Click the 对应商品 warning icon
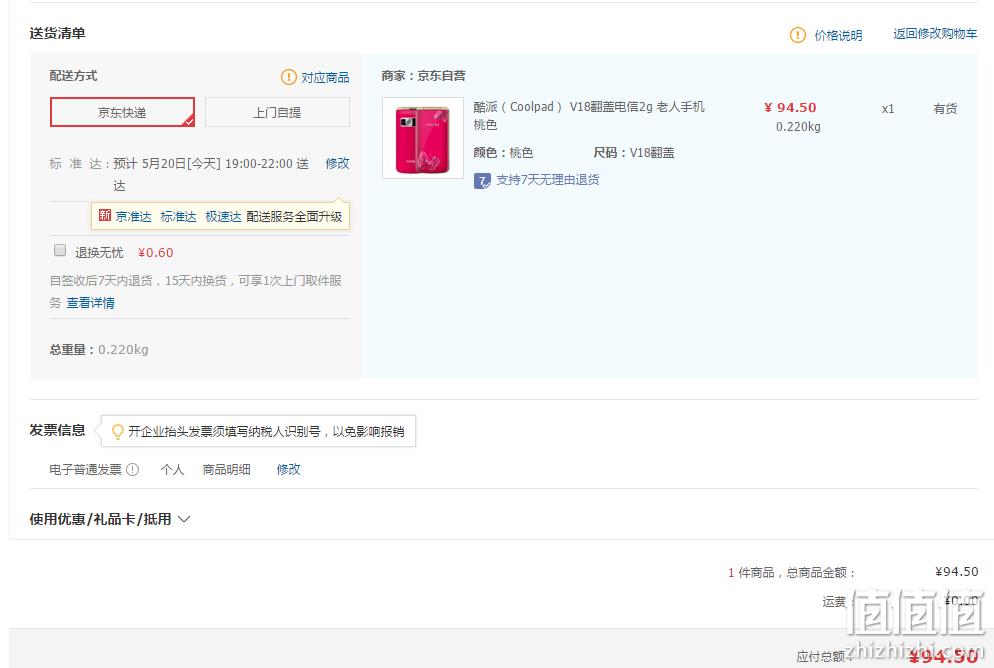Viewport: 994px width, 668px height. click(288, 77)
